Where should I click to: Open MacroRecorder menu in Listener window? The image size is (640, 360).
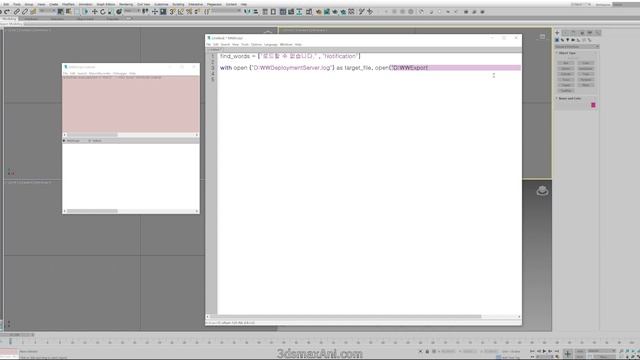coord(100,73)
